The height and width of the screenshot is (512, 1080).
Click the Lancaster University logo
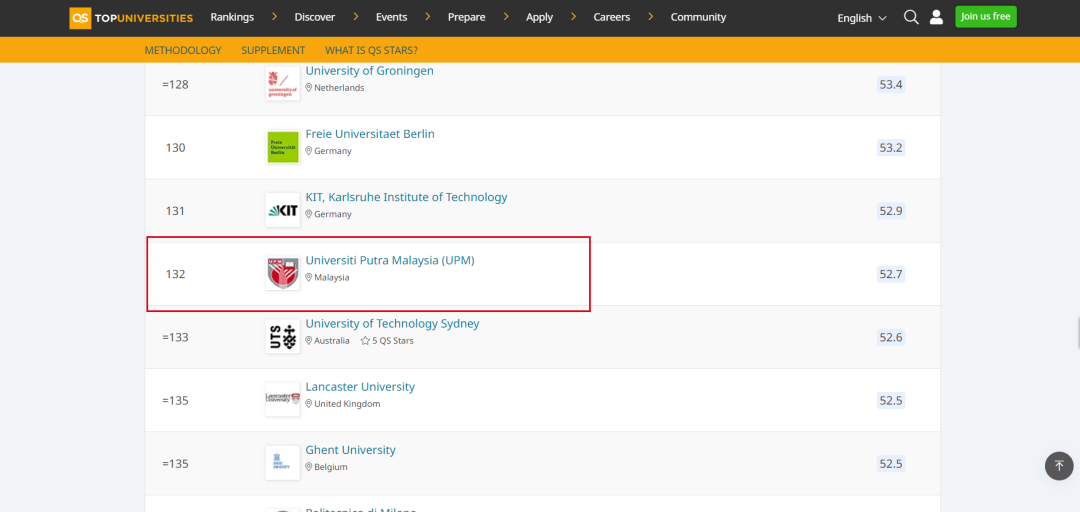coord(283,400)
